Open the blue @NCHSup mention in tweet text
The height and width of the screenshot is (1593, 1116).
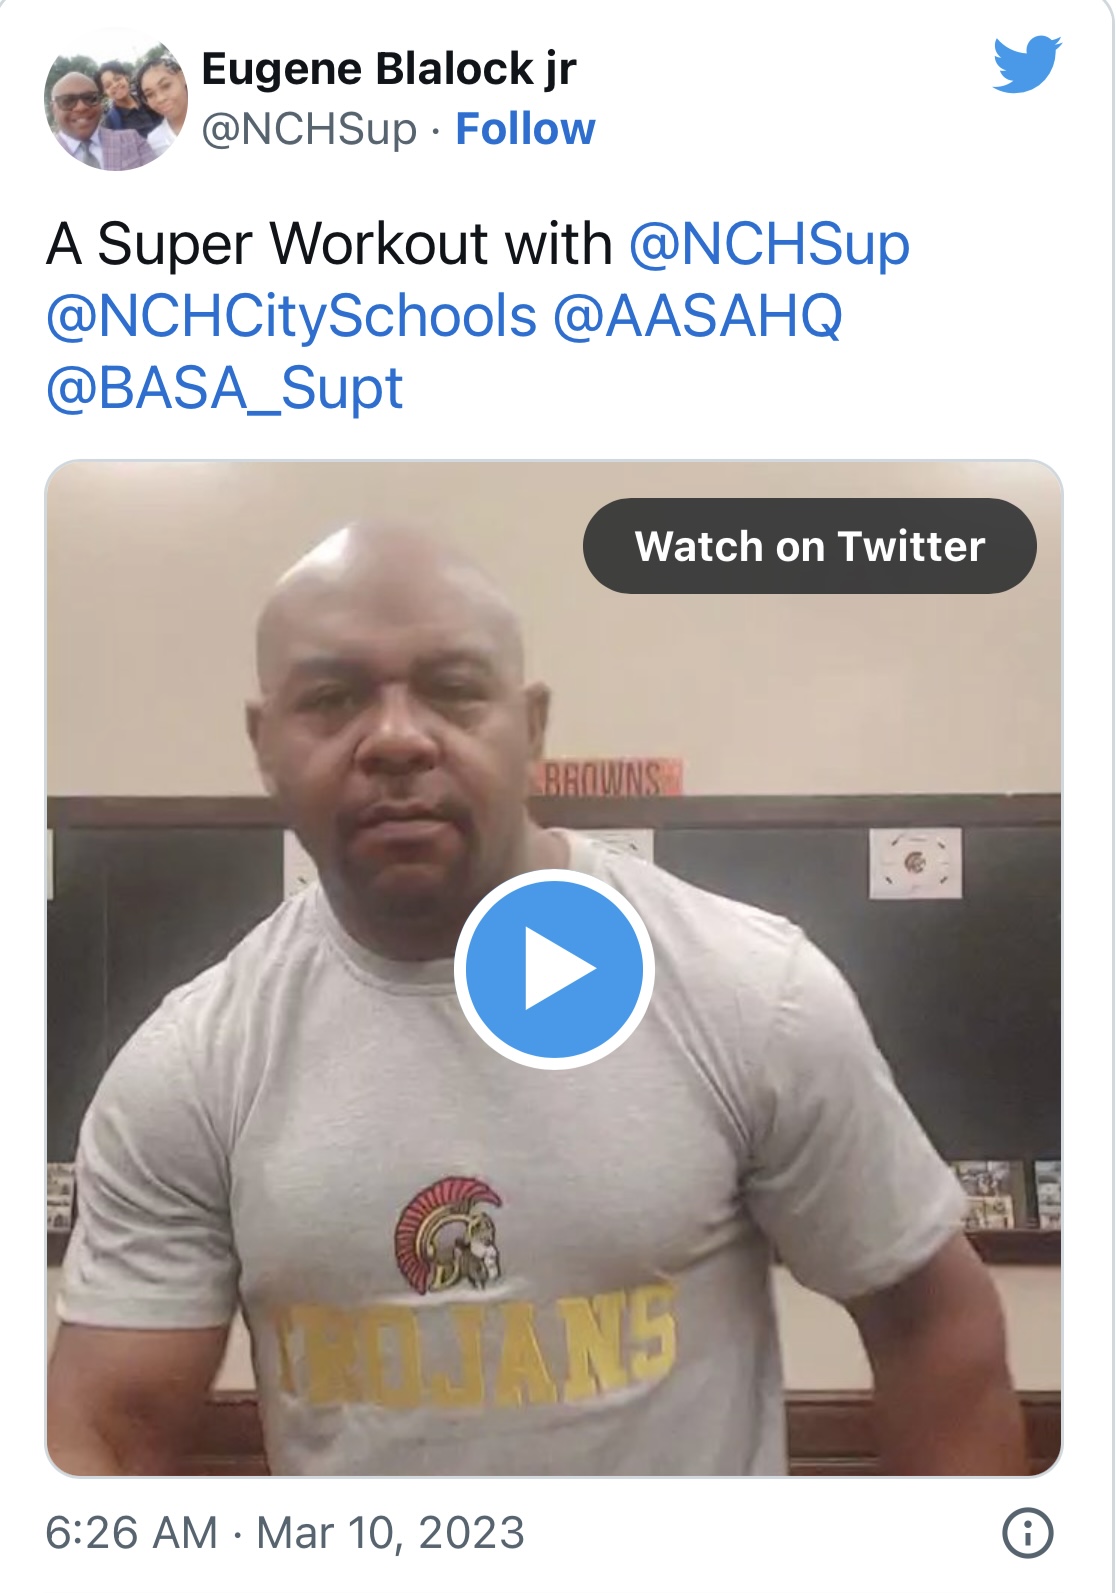[x=769, y=244]
